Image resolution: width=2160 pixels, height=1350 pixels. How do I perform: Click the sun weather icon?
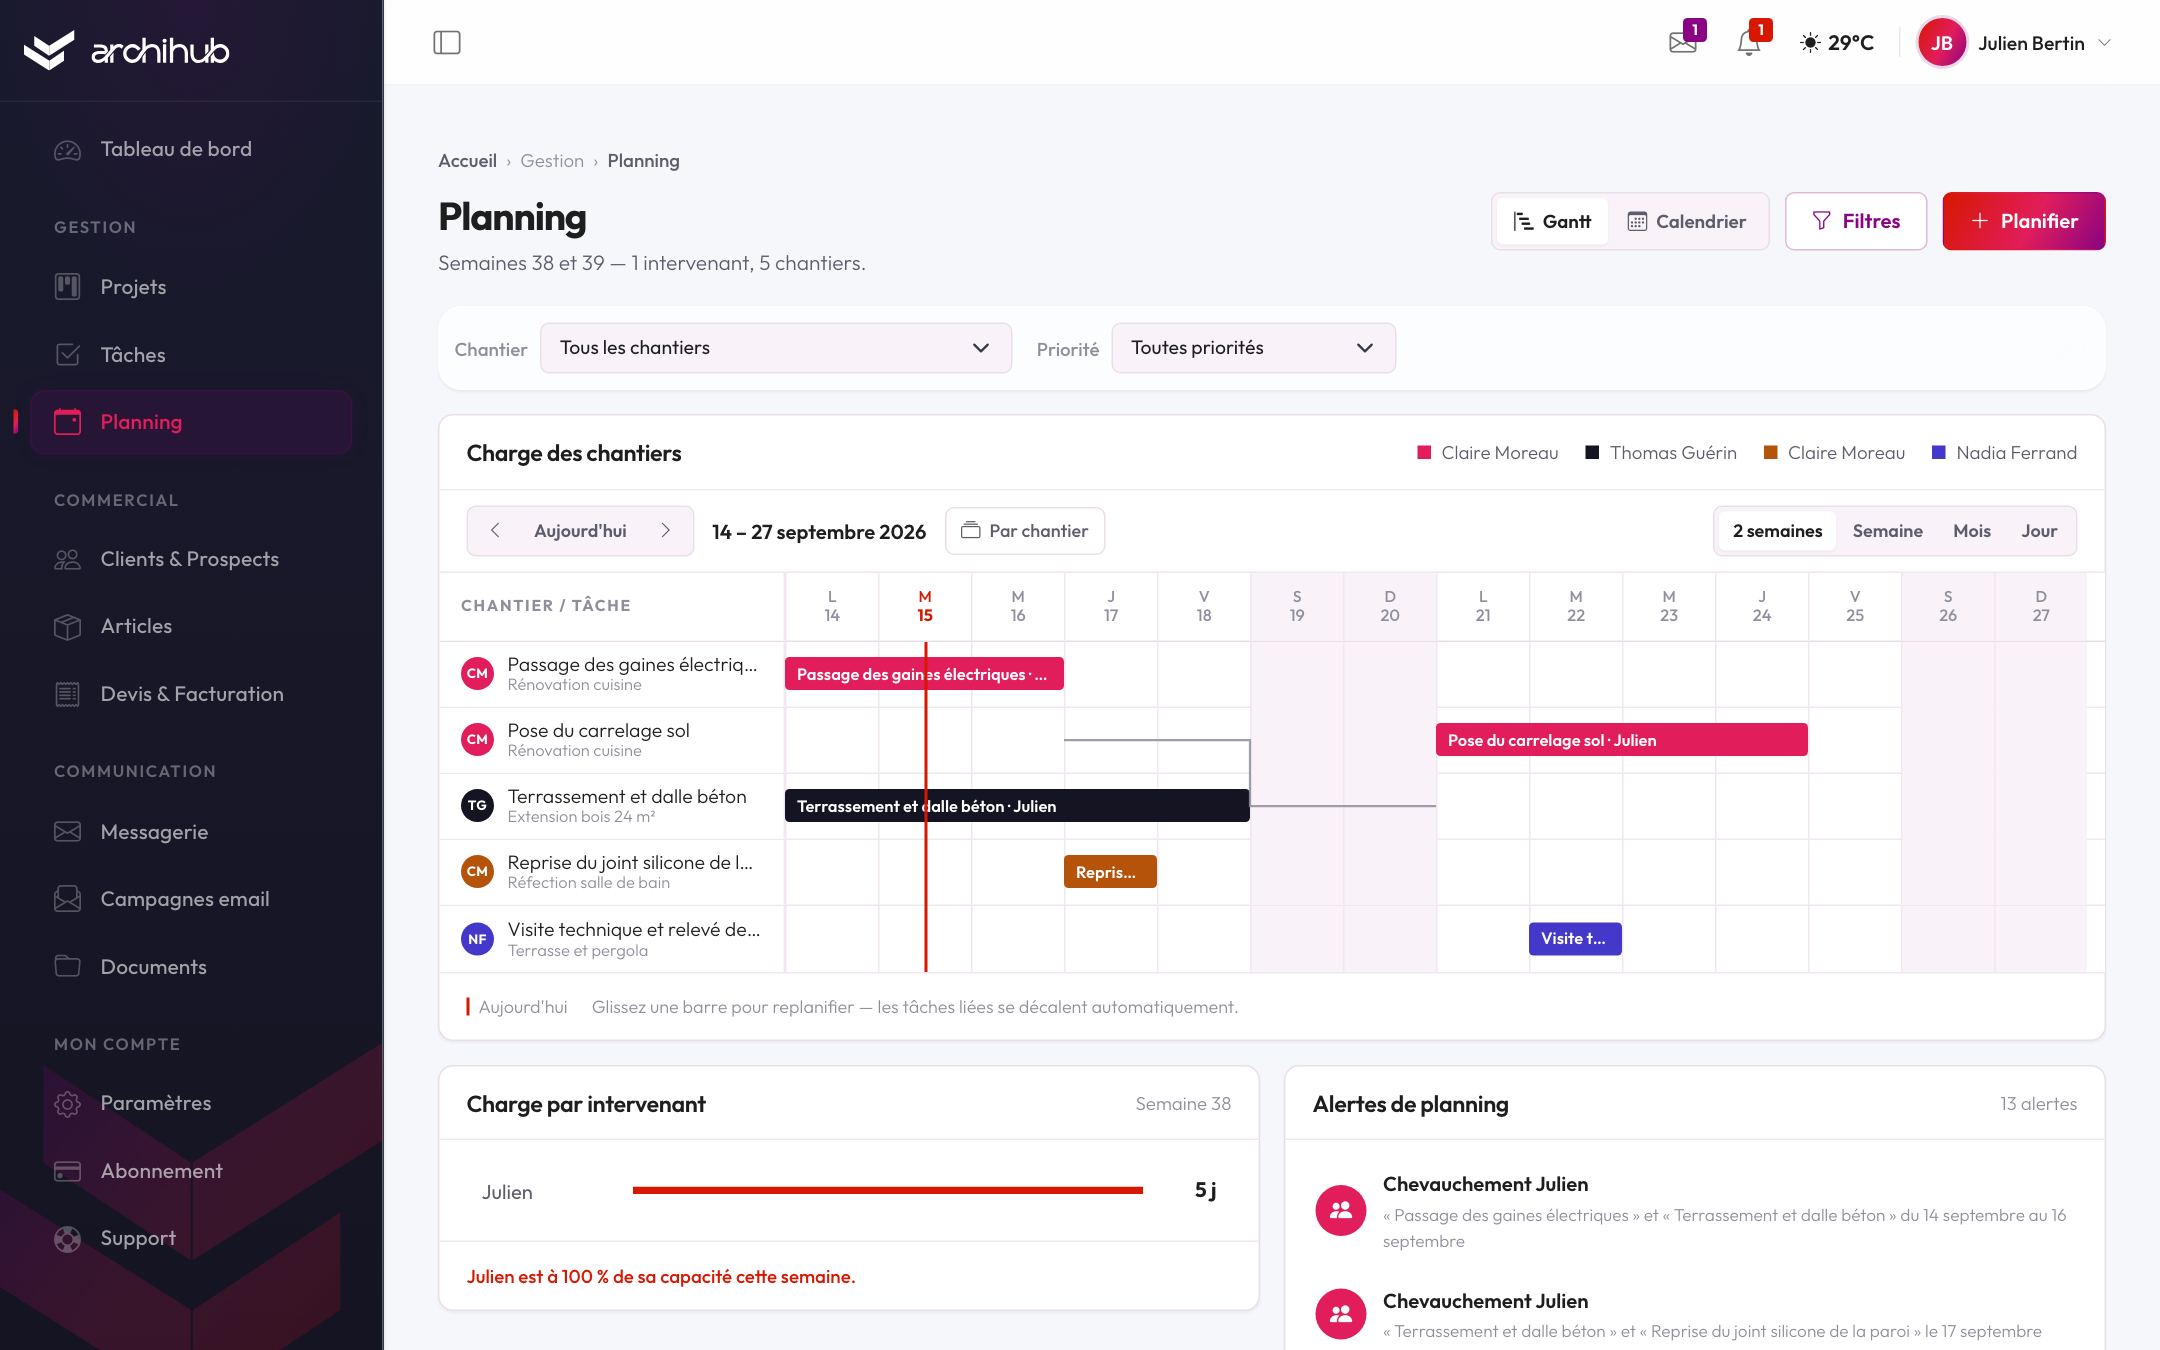click(x=1810, y=43)
